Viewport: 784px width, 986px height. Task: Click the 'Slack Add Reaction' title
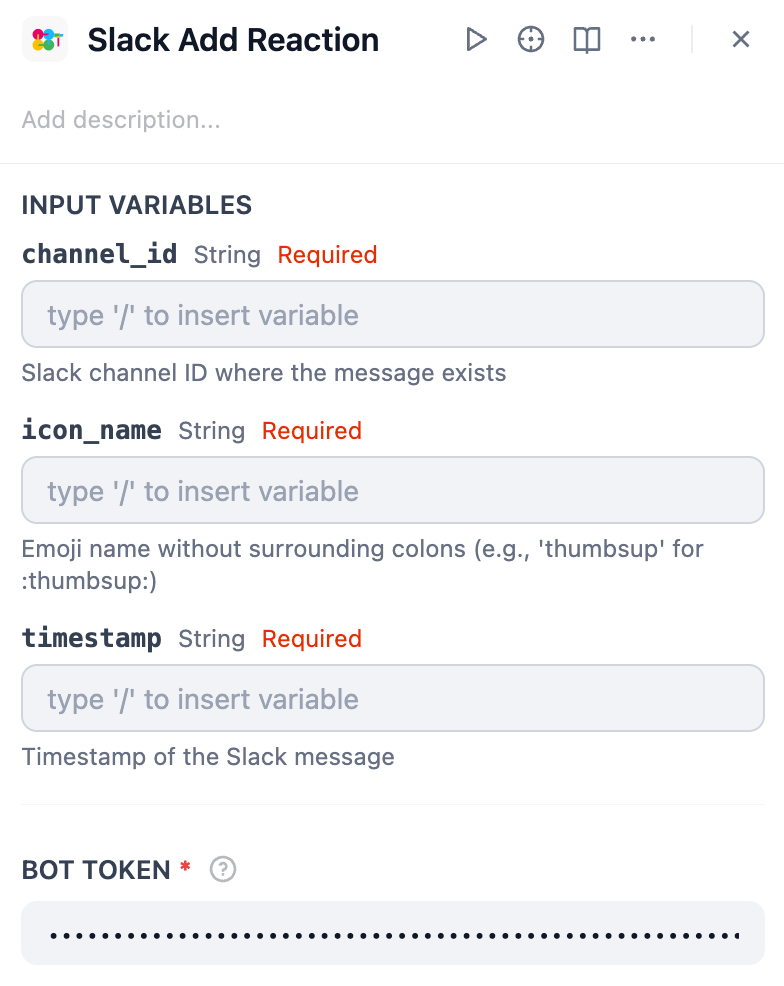[x=233, y=40]
